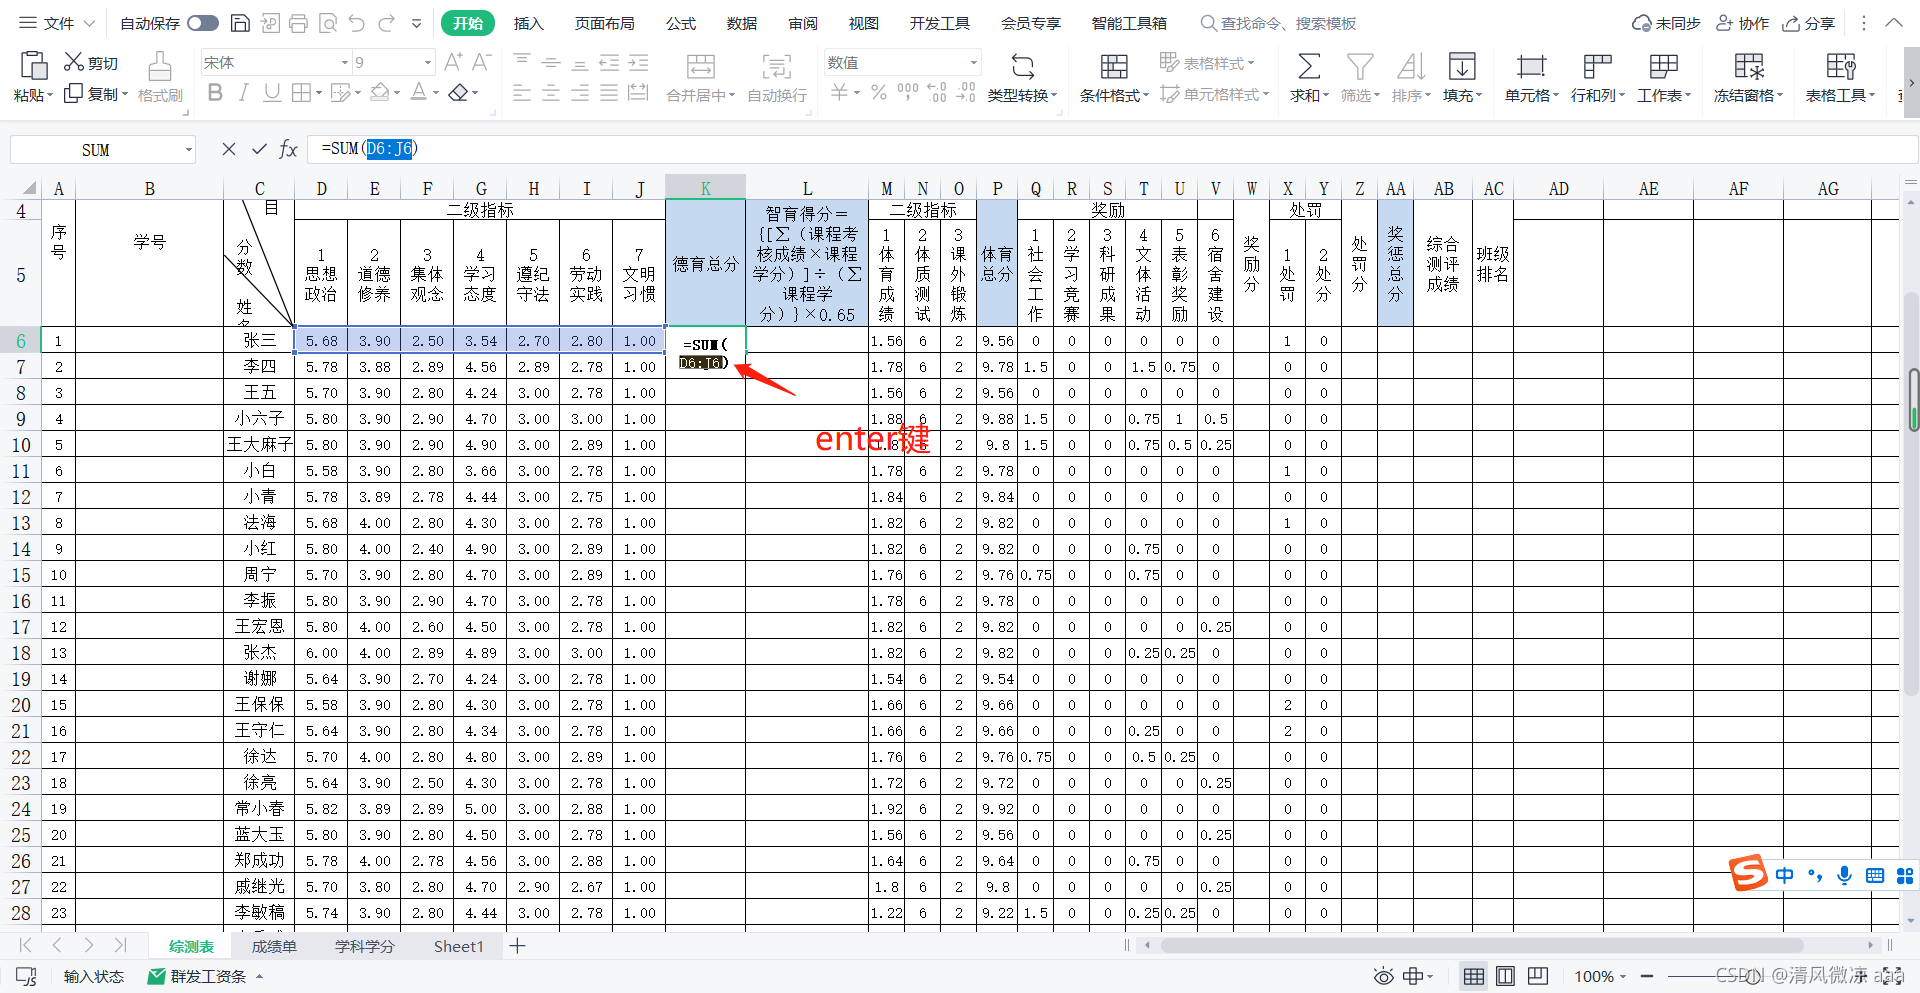
Task: Click the Sogou microphone voice input icon
Action: tap(1845, 875)
